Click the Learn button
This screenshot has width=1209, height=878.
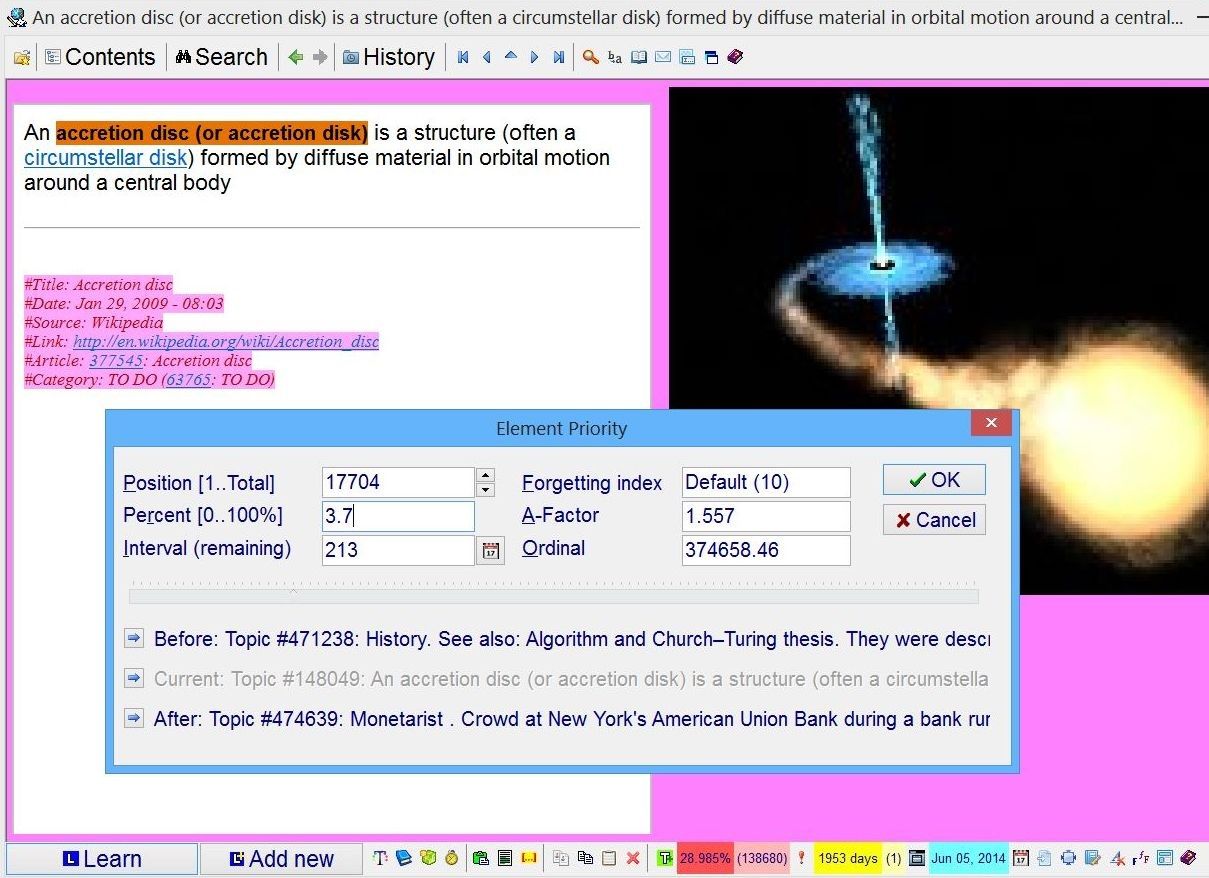pyautogui.click(x=101, y=859)
